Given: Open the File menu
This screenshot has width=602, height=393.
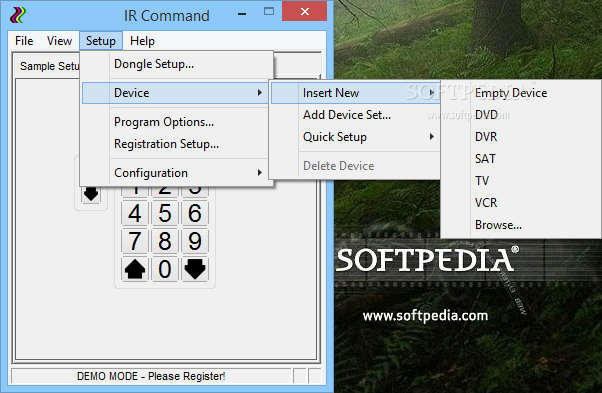Looking at the screenshot, I should click(x=24, y=41).
